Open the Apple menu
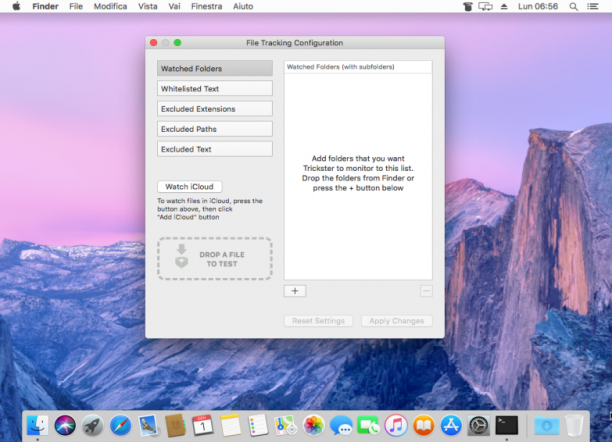612x442 pixels. (x=16, y=6)
